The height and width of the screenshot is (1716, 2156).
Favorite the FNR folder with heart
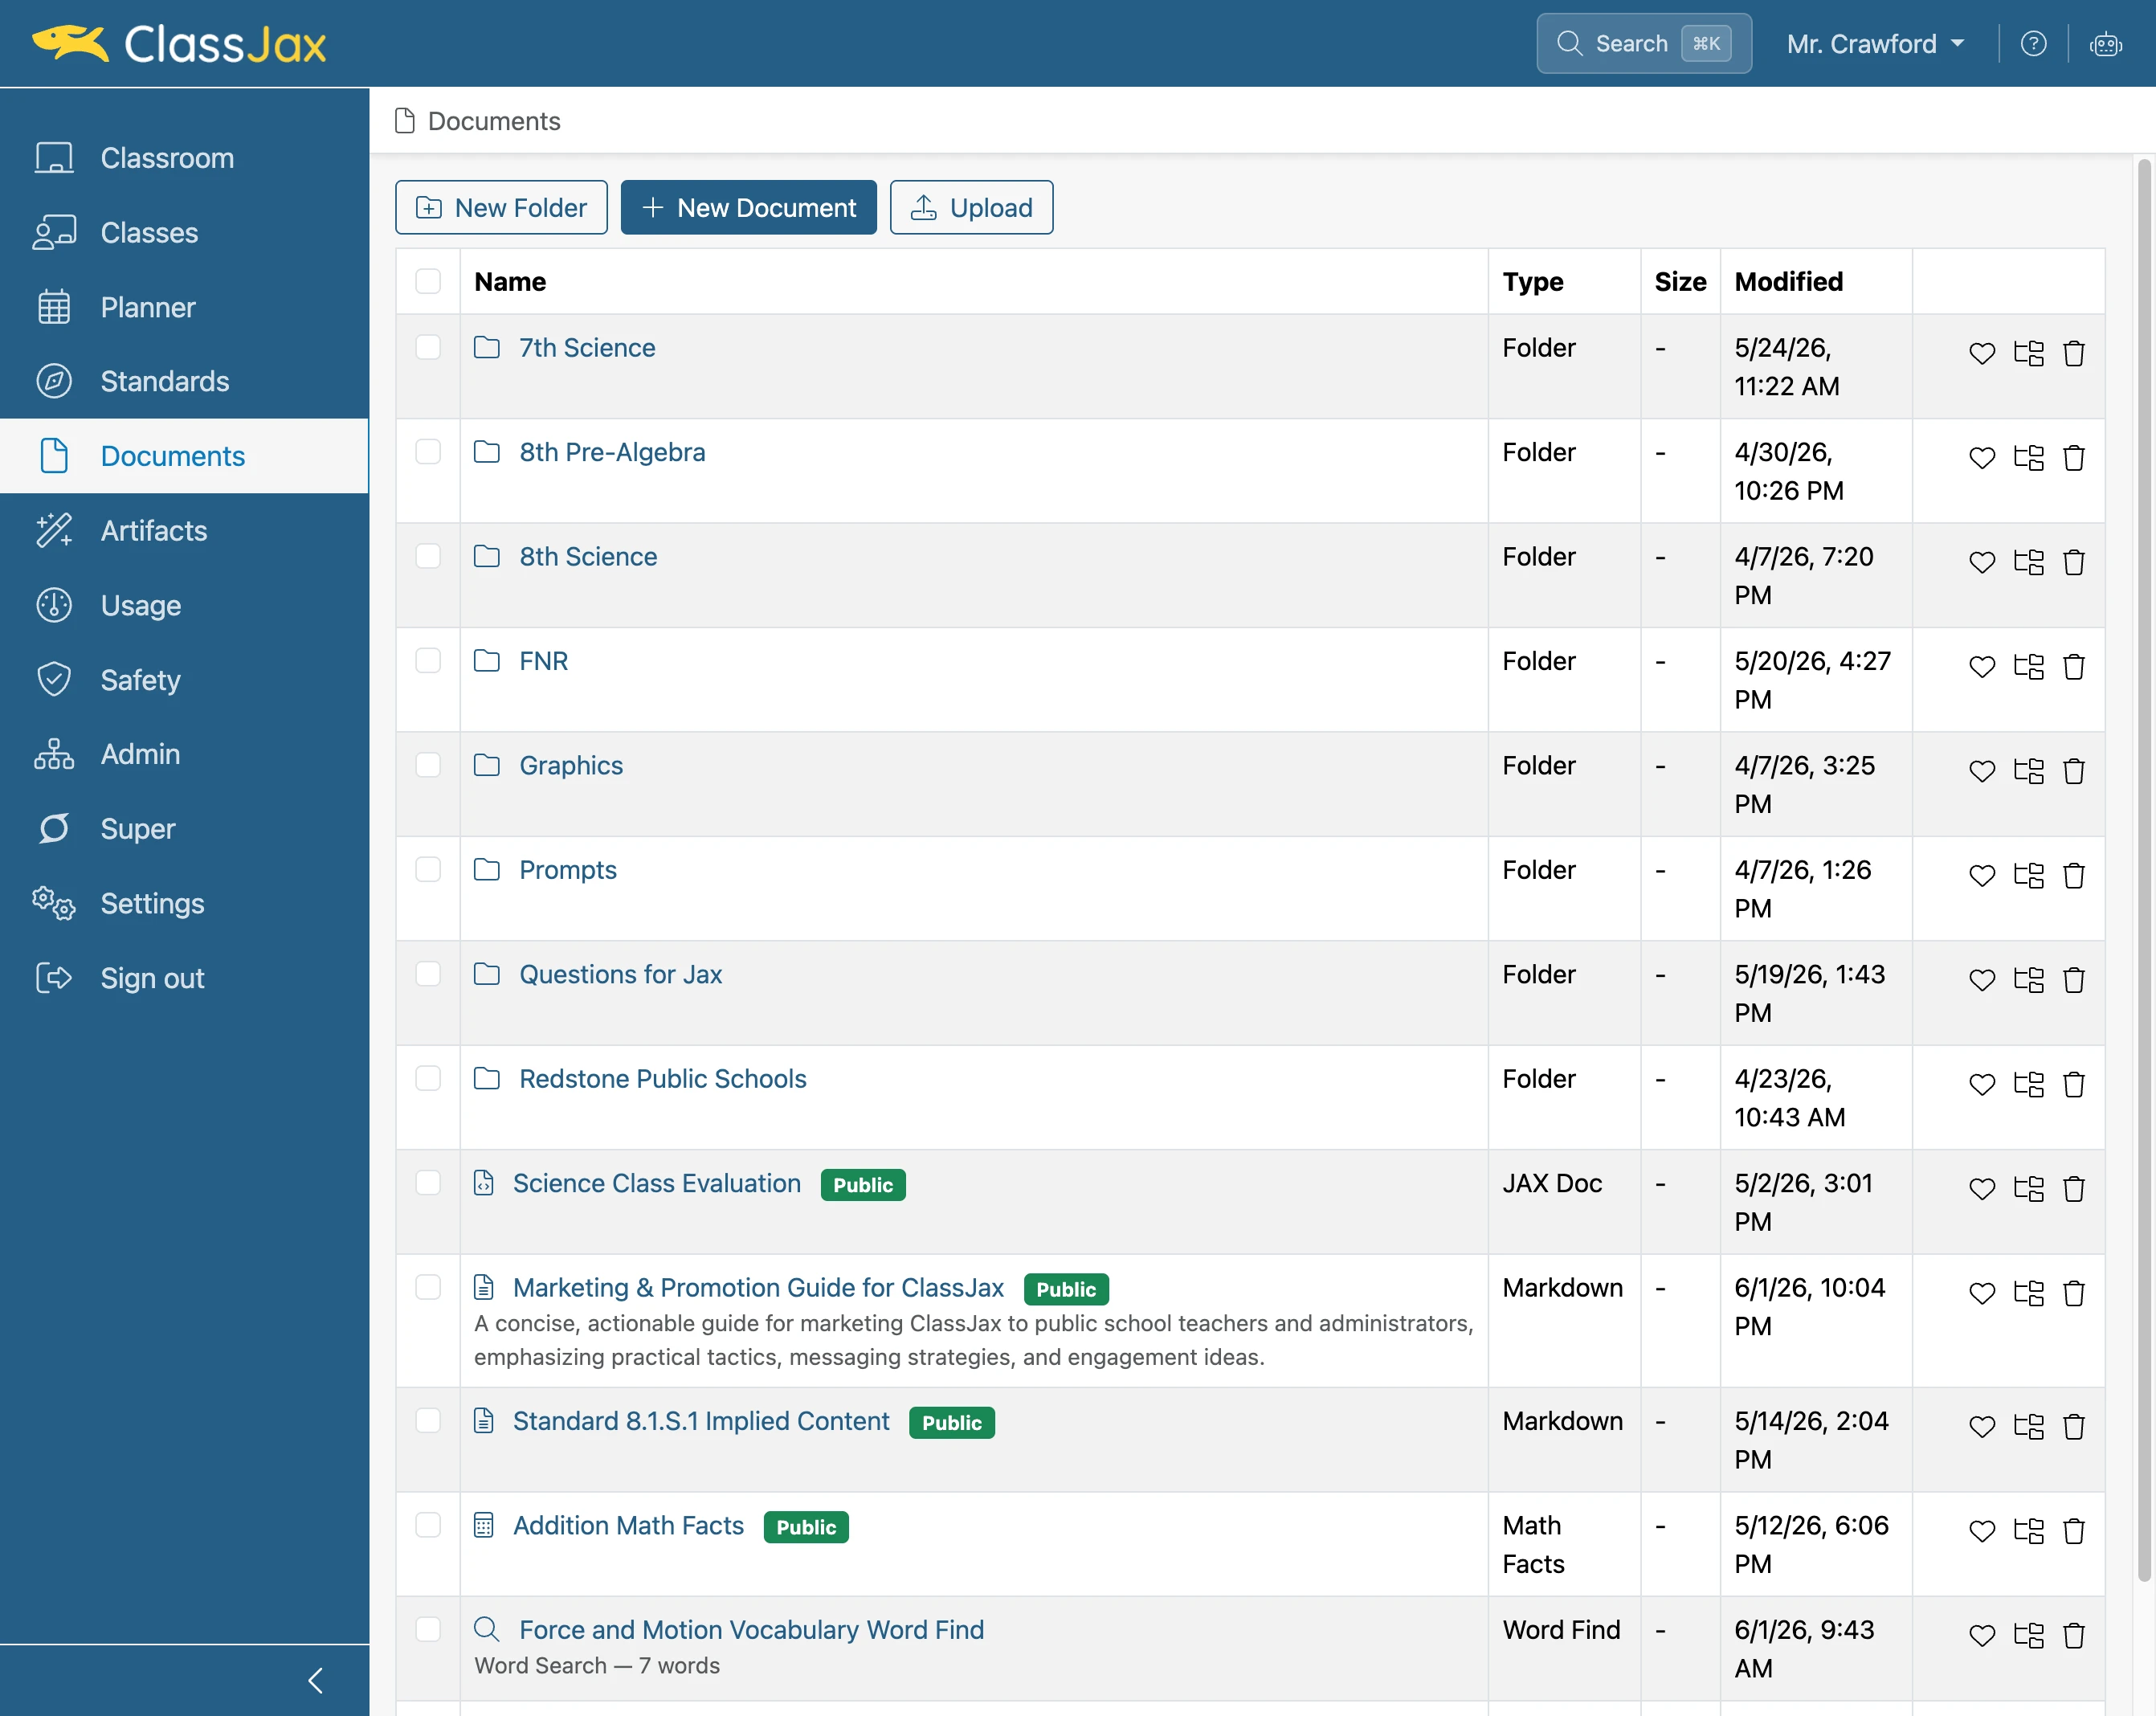(x=1981, y=667)
